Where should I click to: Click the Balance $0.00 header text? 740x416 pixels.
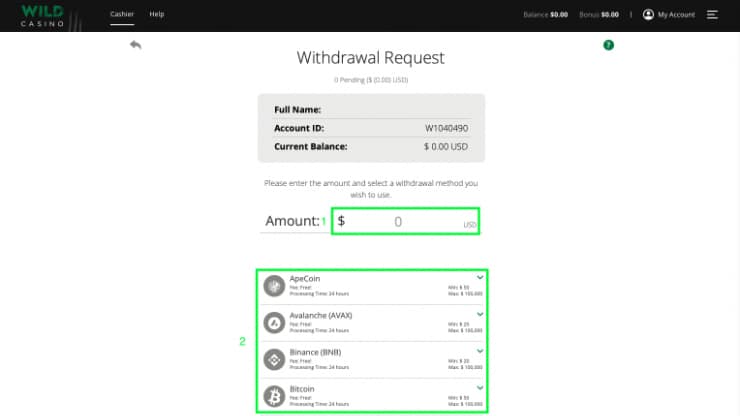(546, 15)
